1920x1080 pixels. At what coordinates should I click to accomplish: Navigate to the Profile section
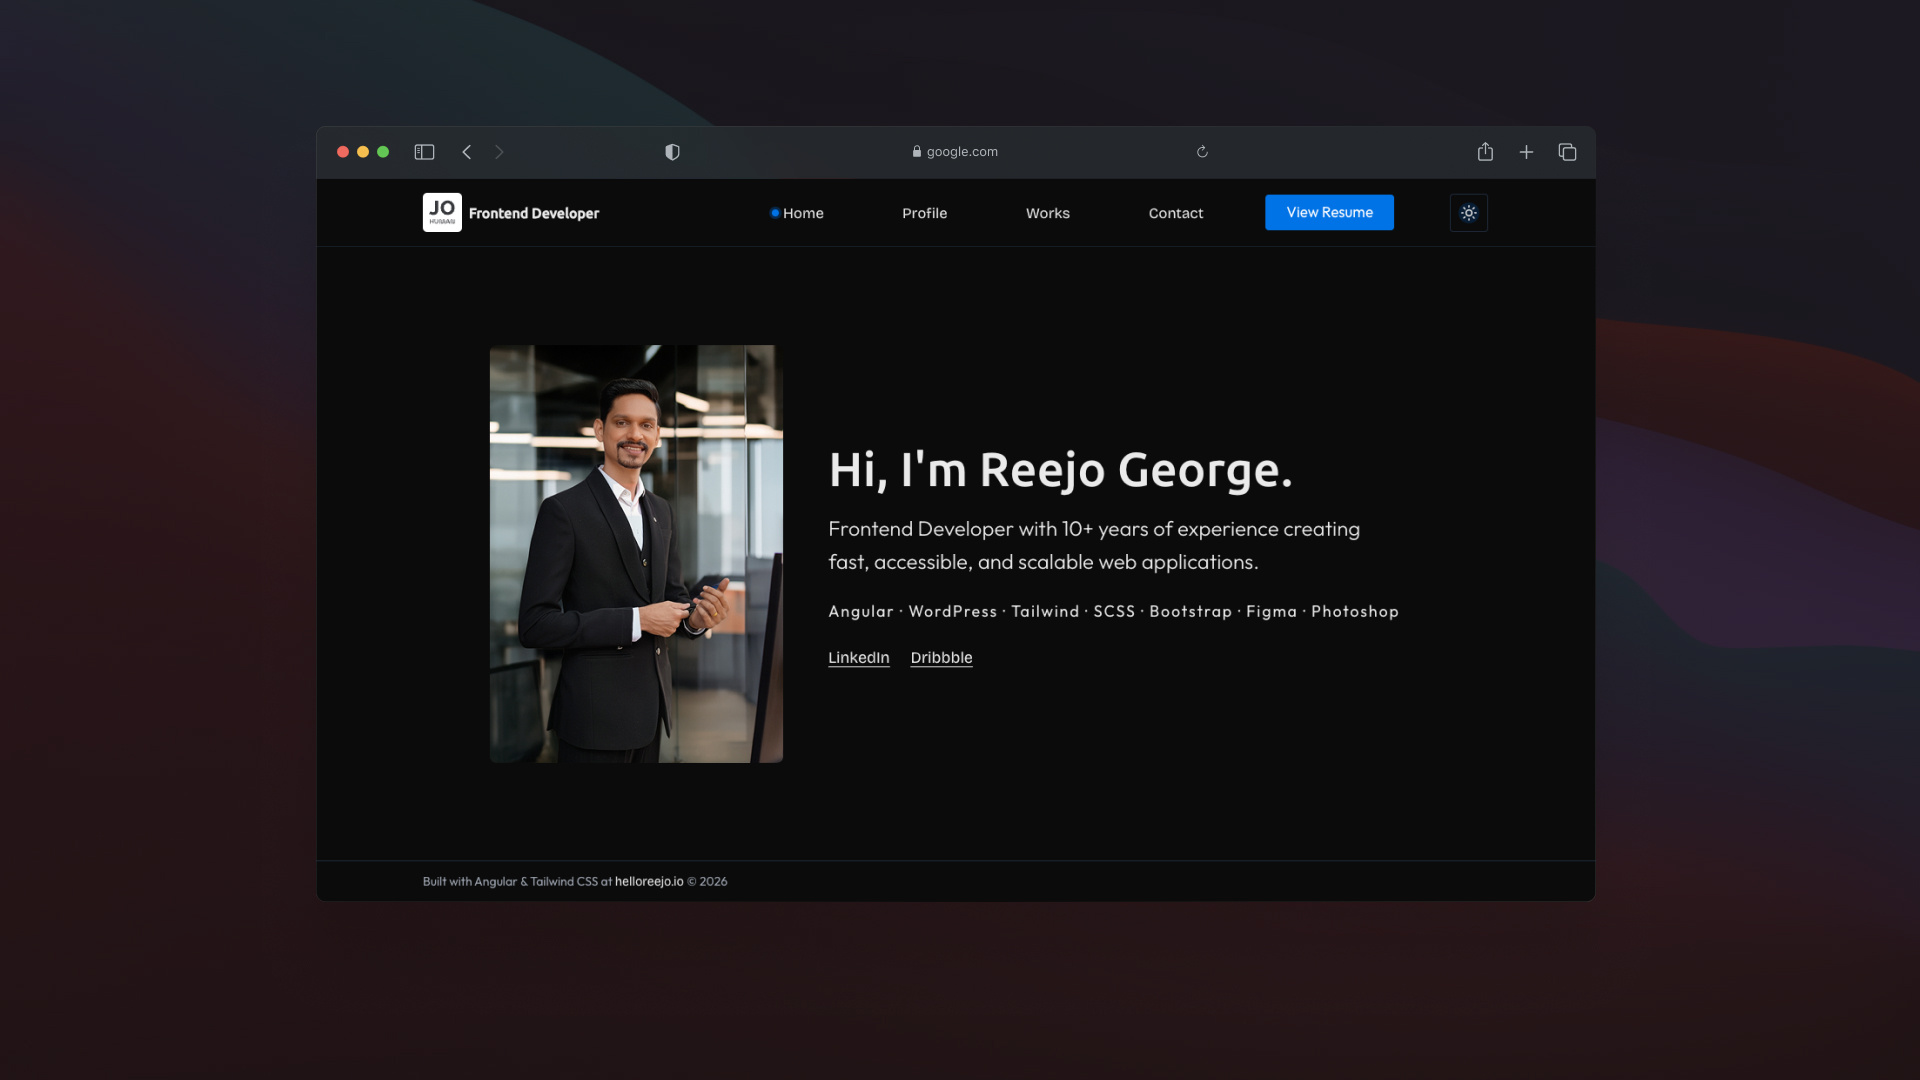(x=924, y=213)
